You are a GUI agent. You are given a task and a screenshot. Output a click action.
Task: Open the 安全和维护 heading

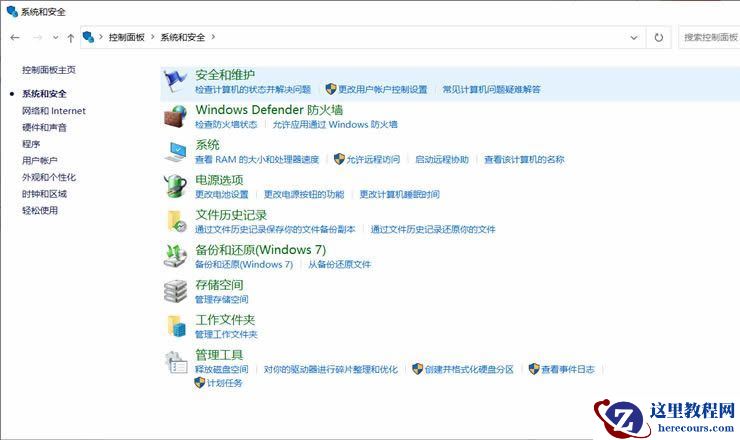point(225,75)
